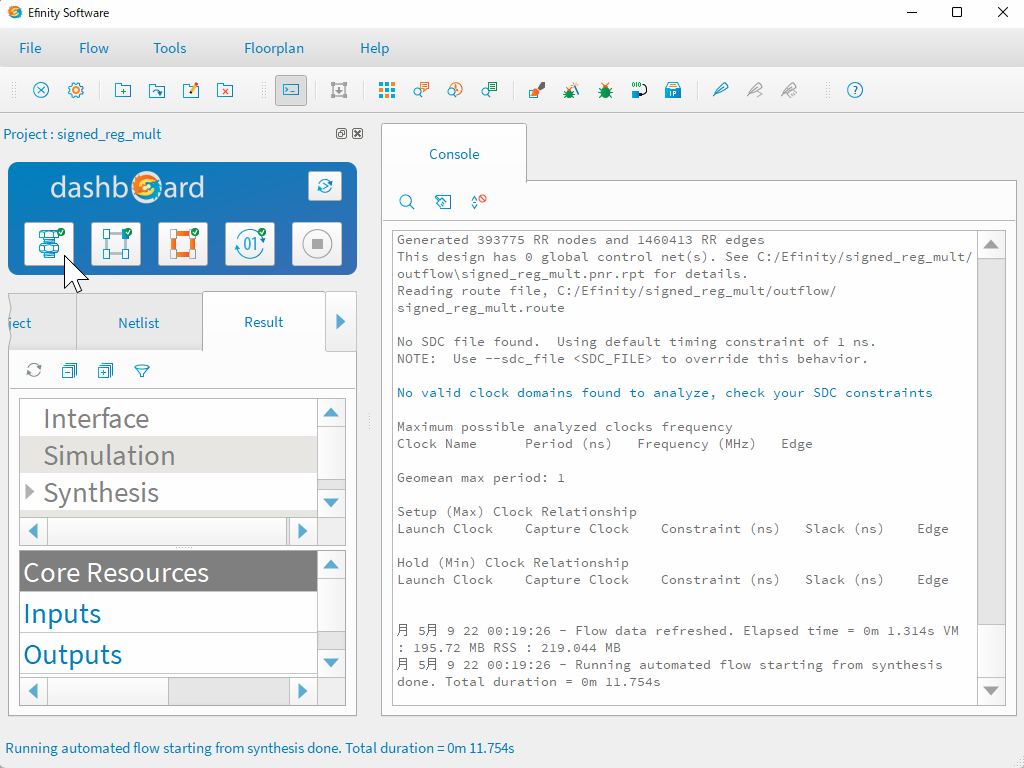1024x768 pixels.
Task: Toggle the console view toolbar button
Action: (291, 90)
